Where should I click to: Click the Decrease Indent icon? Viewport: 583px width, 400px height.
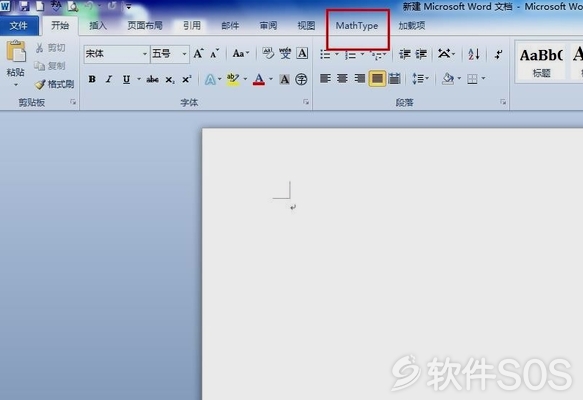tap(404, 54)
